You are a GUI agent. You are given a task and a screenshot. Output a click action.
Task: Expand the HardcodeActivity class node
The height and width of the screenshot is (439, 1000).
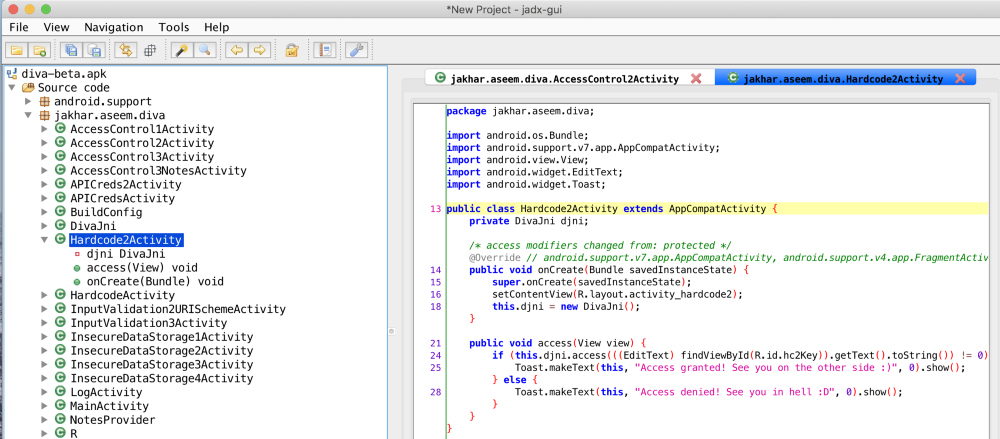(x=44, y=295)
